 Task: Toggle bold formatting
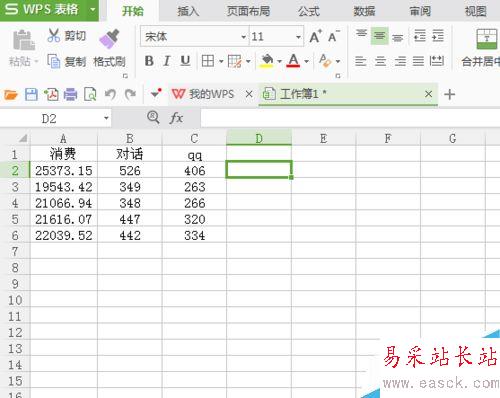pos(149,61)
